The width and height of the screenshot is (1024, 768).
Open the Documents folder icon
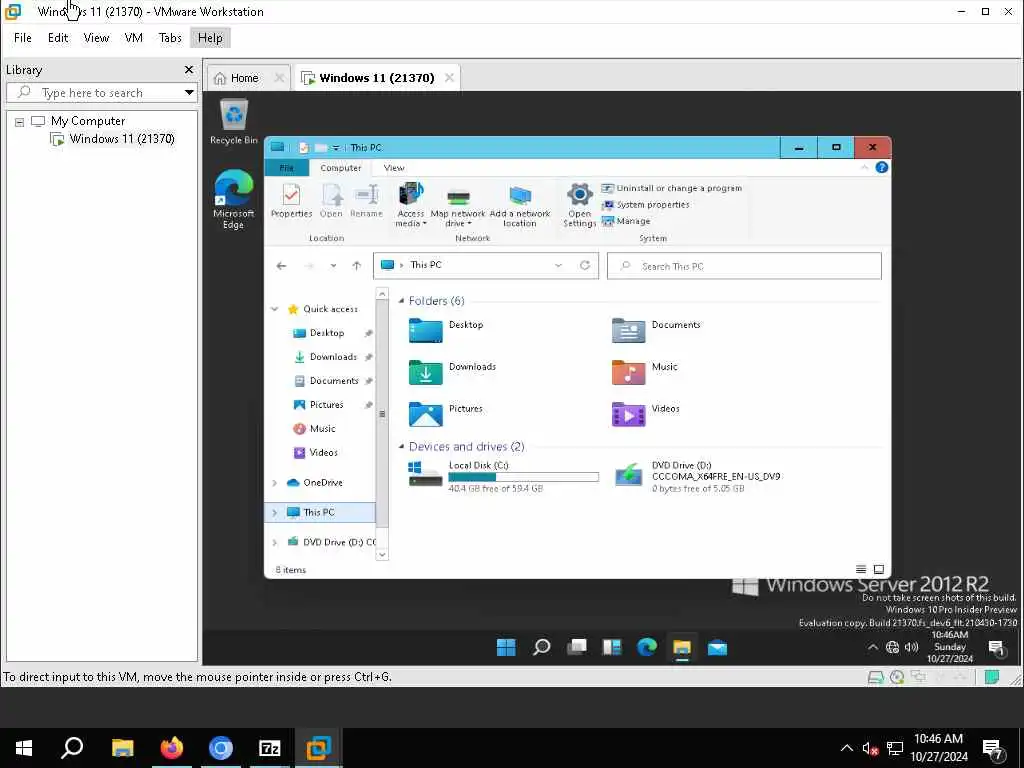628,330
